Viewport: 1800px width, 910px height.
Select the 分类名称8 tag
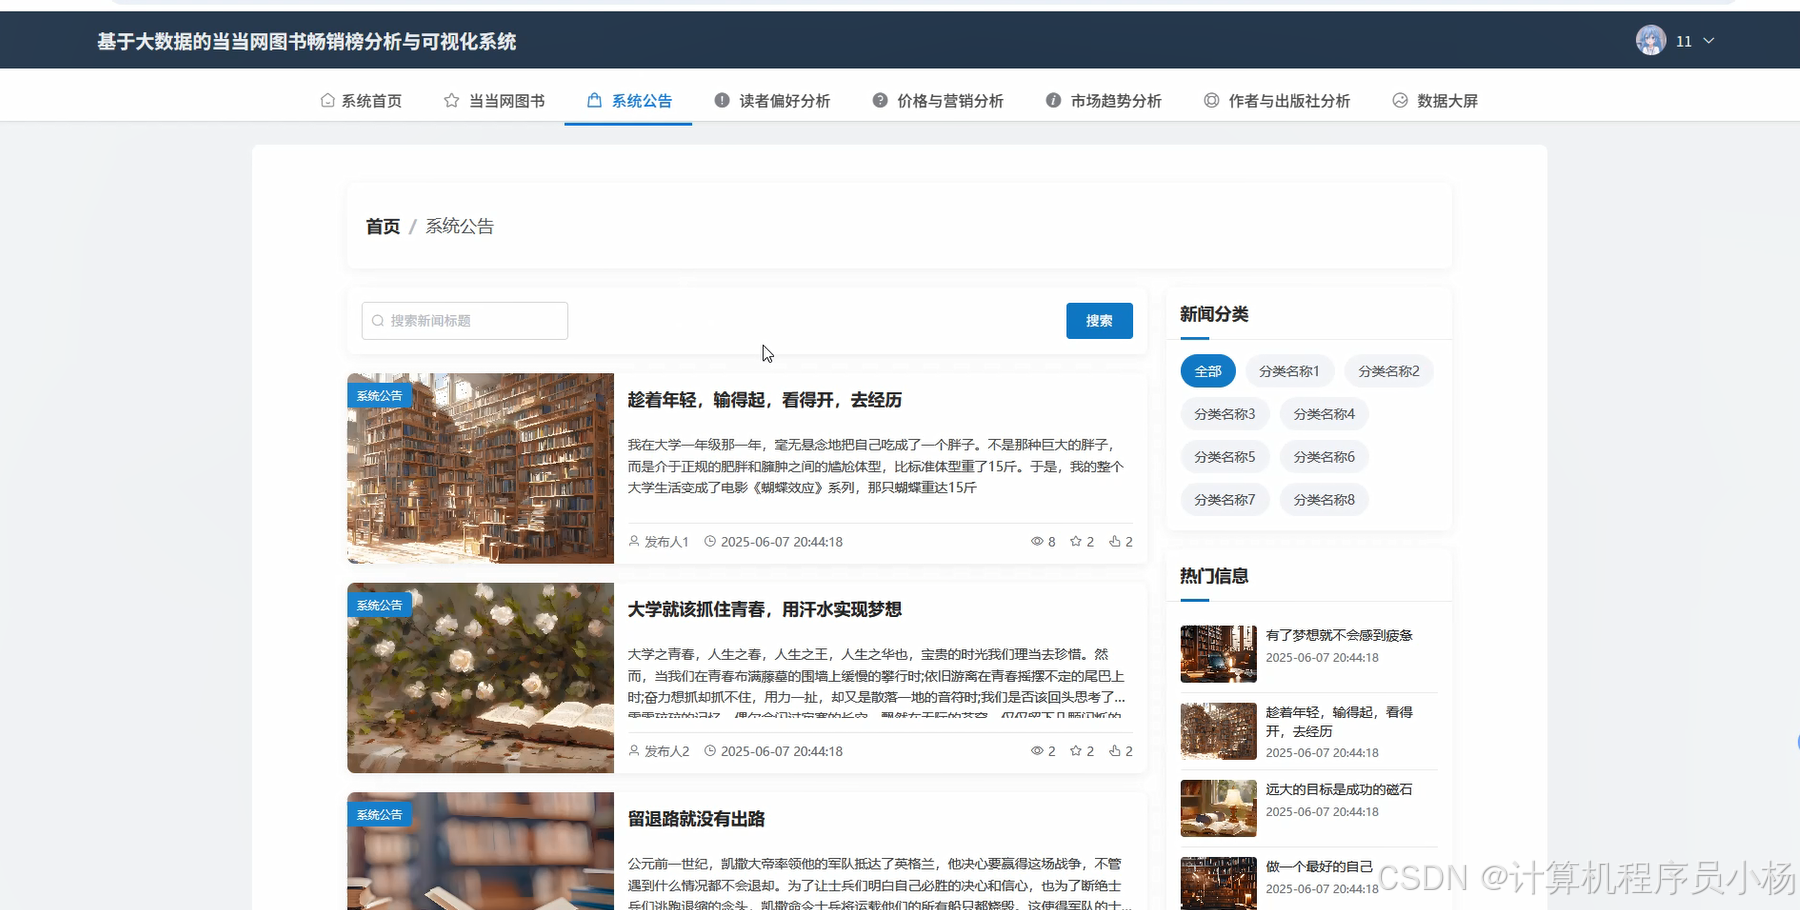pyautogui.click(x=1324, y=500)
